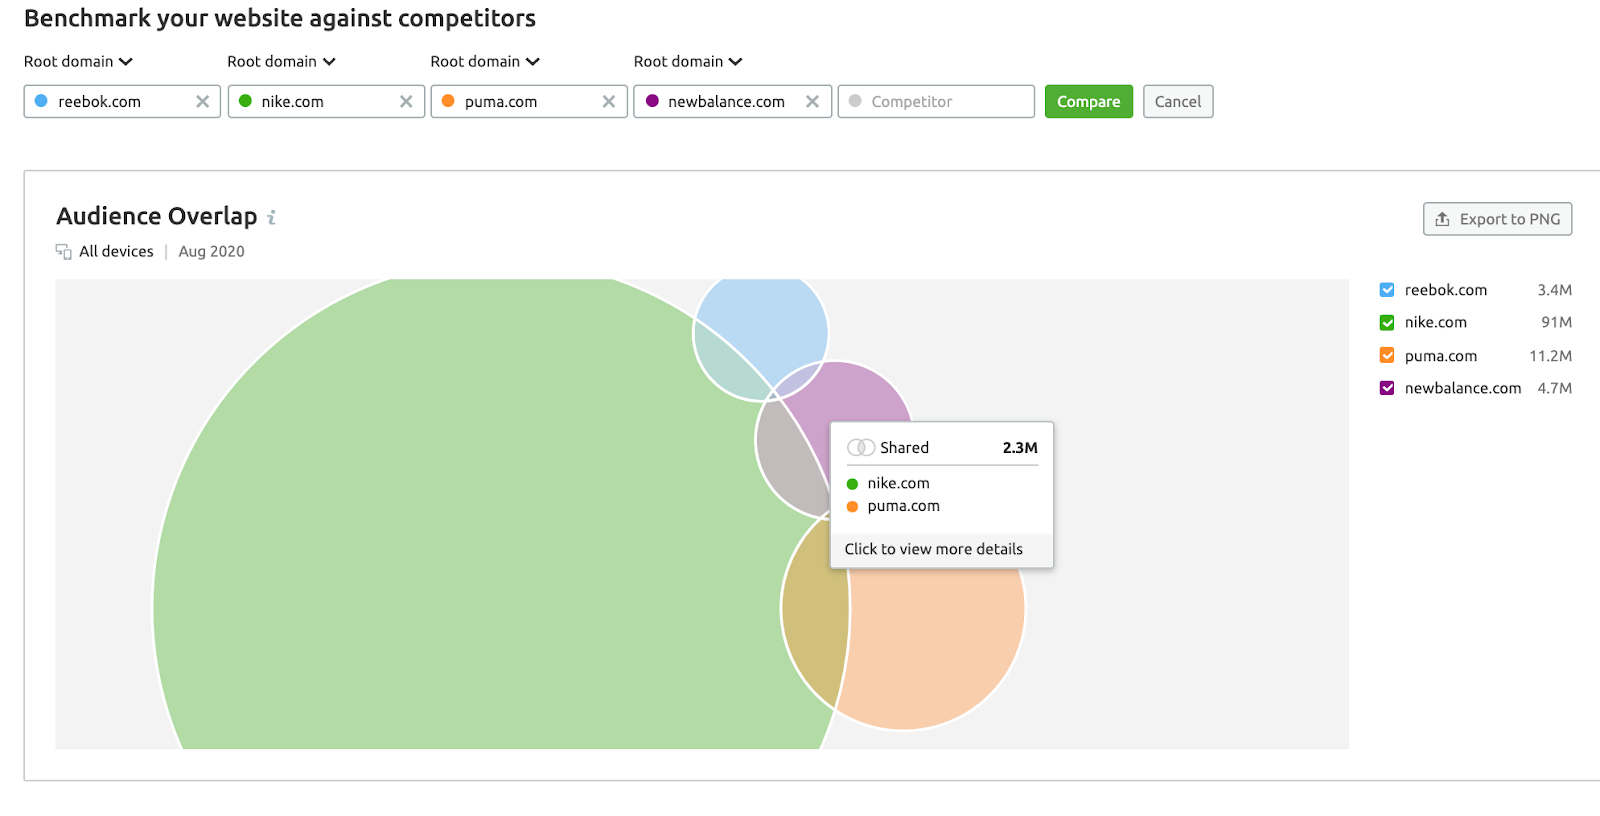Click the 2.3M shared value in tooltip
The width and height of the screenshot is (1600, 816).
(x=1020, y=447)
